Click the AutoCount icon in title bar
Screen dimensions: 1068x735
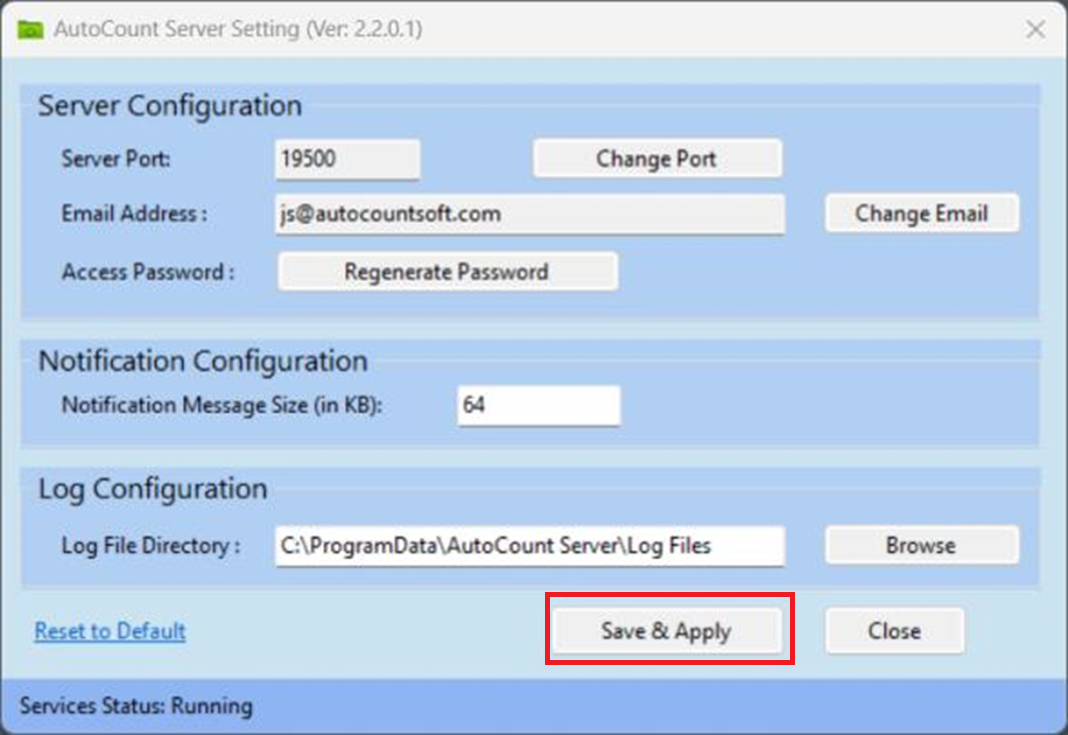pyautogui.click(x=29, y=30)
